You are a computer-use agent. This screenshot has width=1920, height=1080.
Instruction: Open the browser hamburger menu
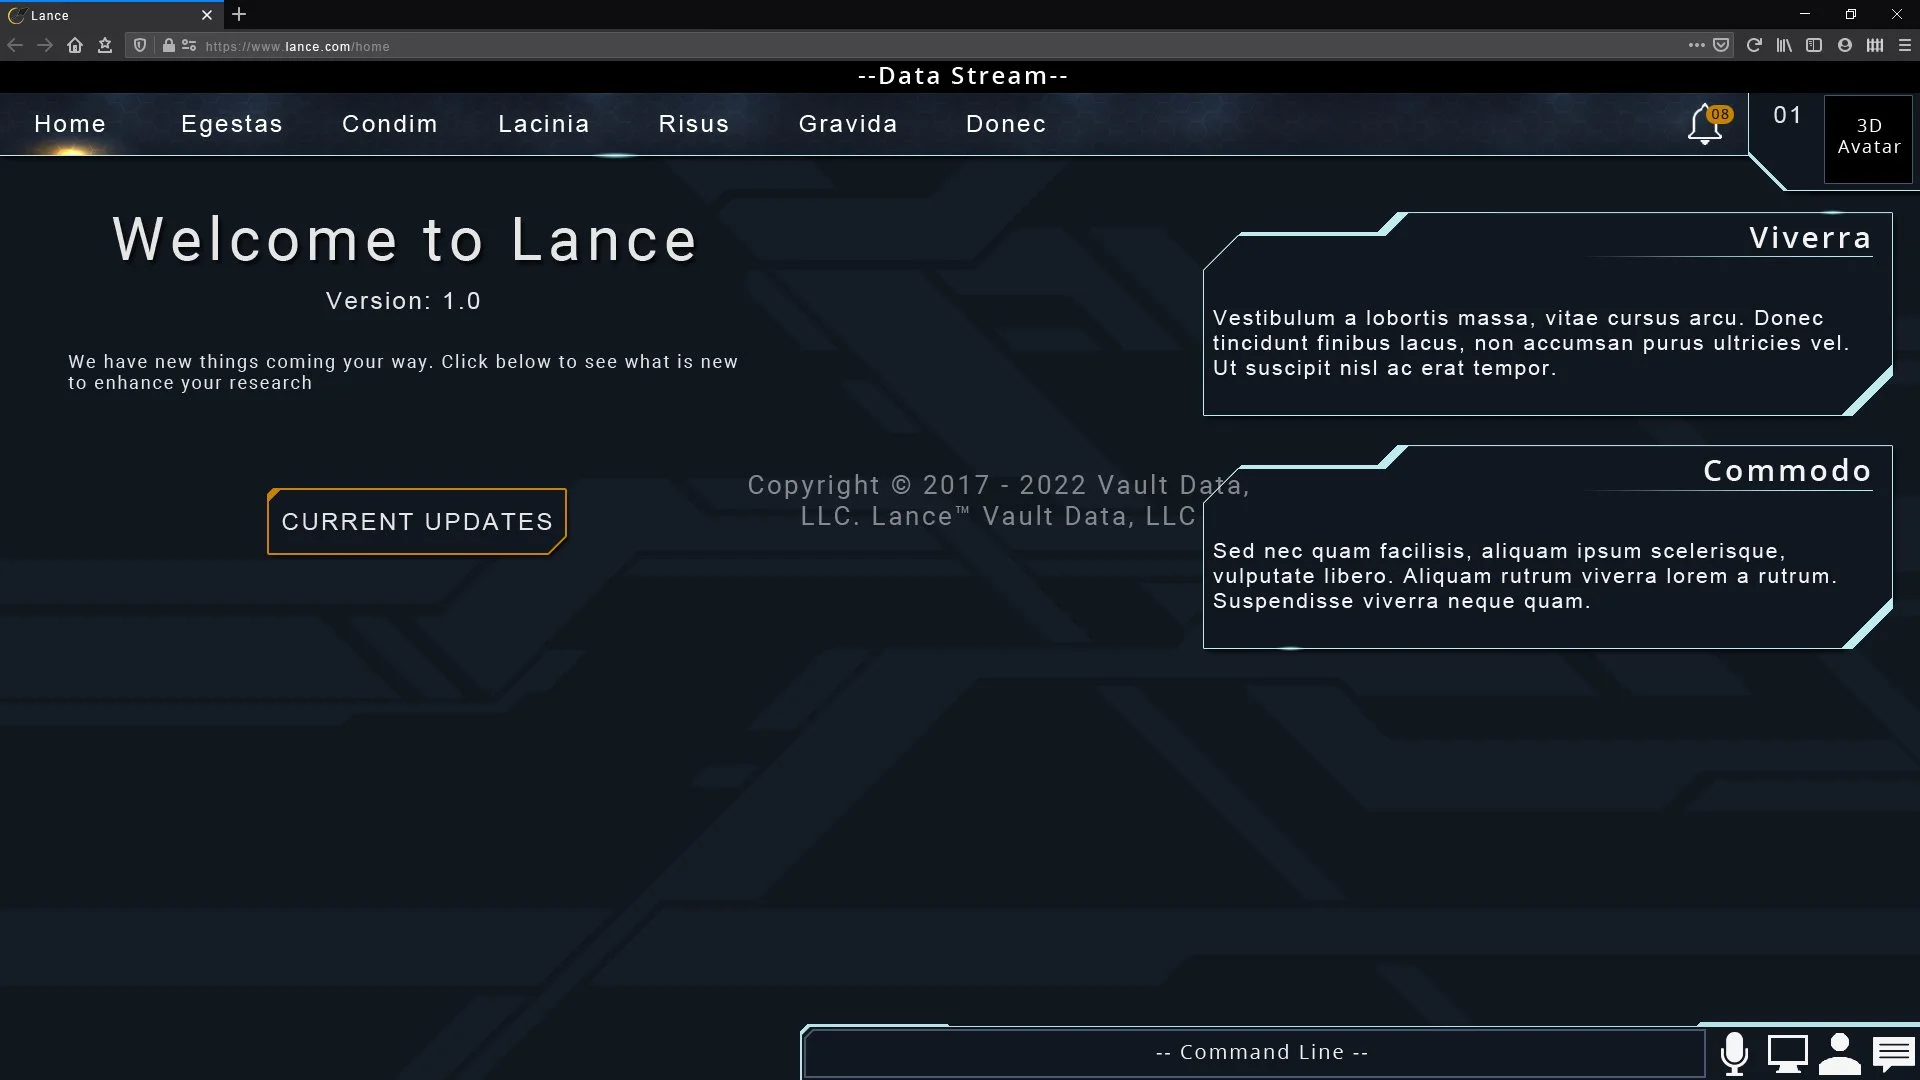1905,45
